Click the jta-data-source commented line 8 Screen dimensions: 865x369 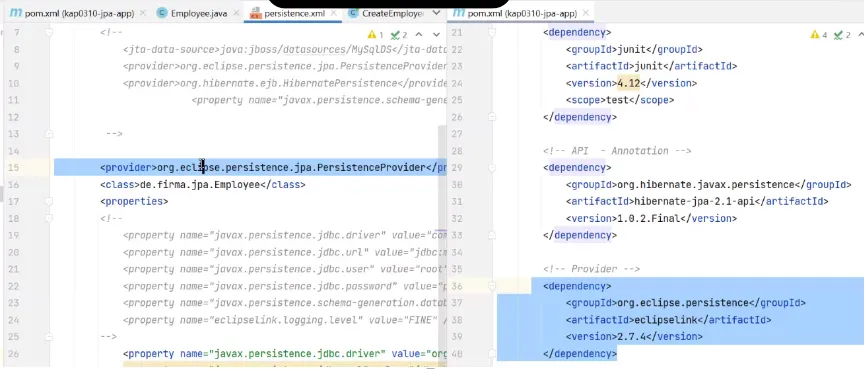[285, 50]
